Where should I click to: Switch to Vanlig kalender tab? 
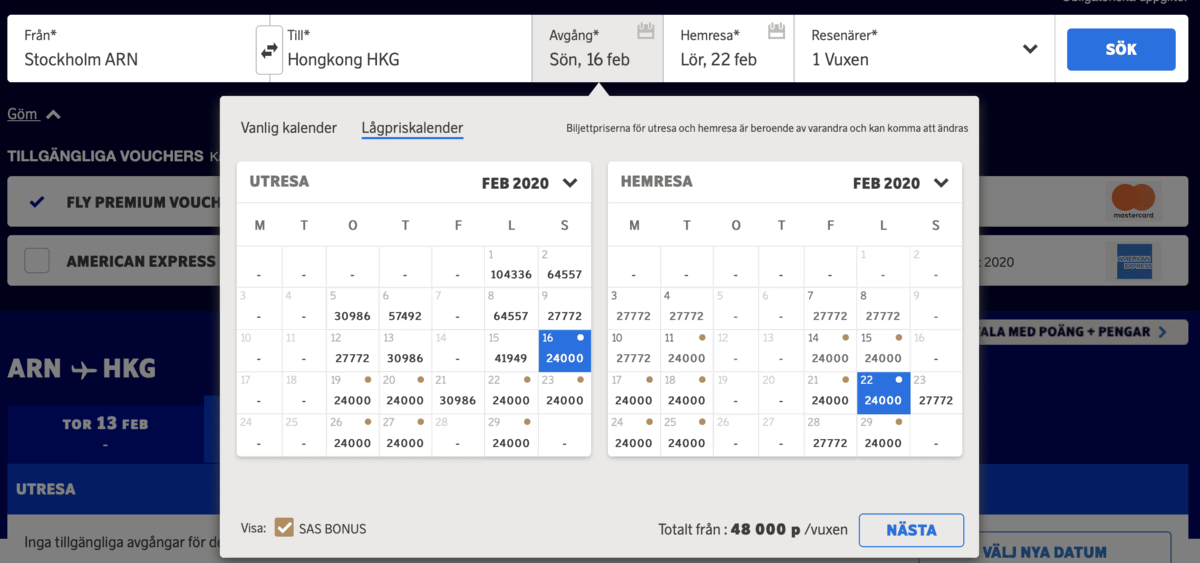coord(287,128)
